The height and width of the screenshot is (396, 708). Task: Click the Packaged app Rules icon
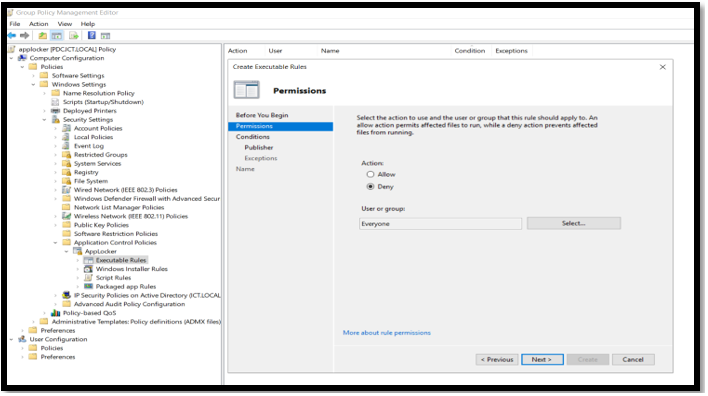click(x=88, y=287)
